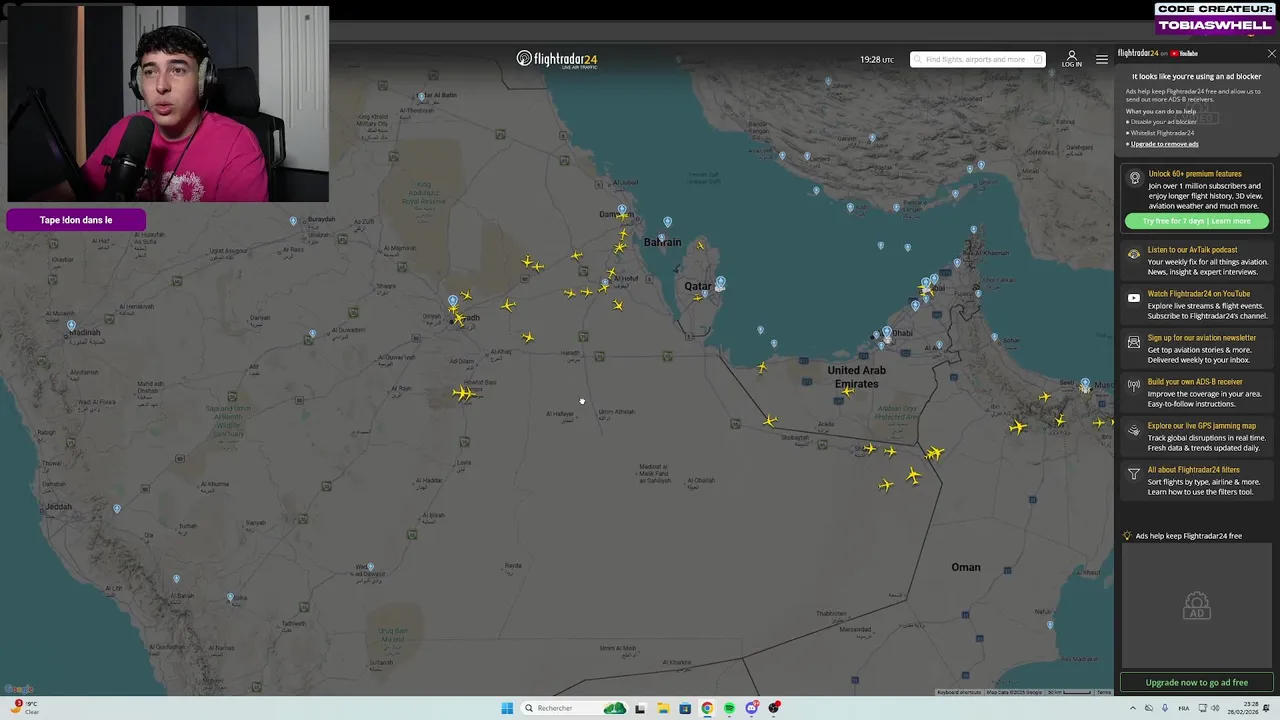Click Upgrade now to go ad free

[x=1196, y=683]
